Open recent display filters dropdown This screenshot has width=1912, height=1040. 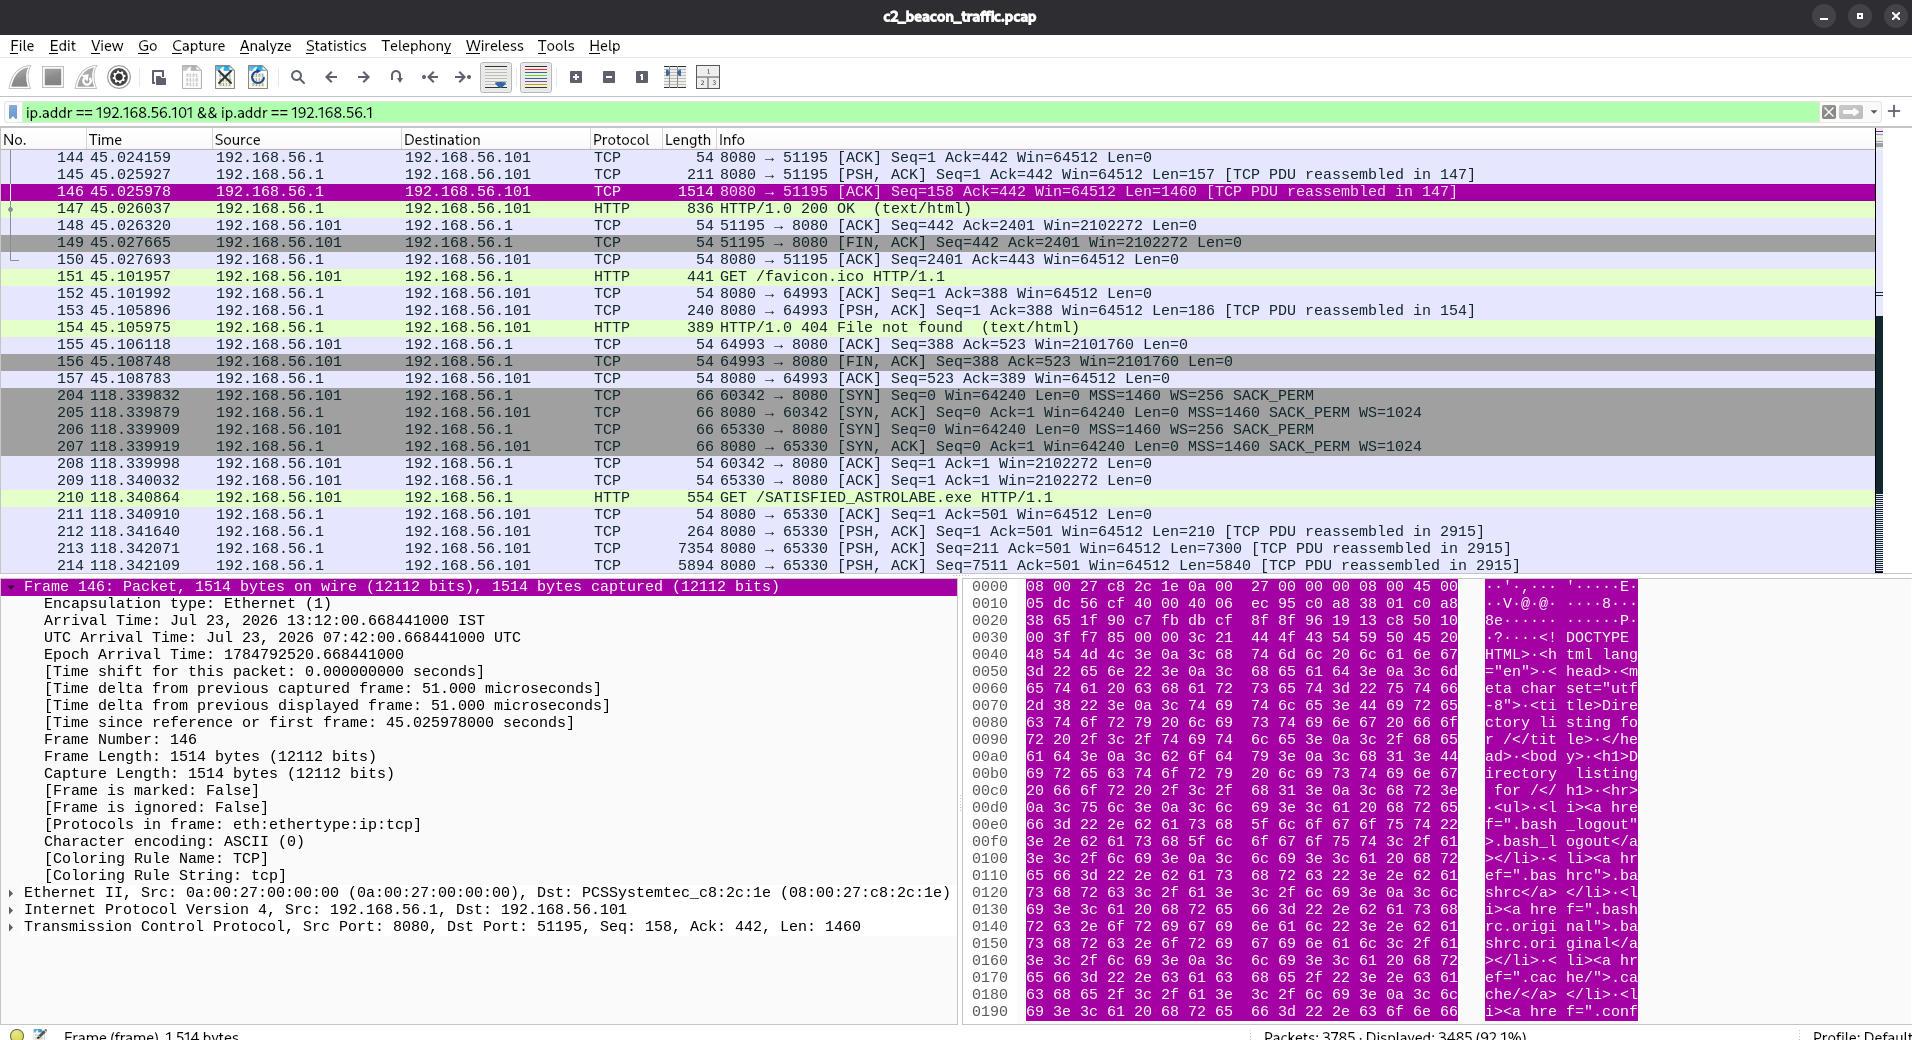point(1874,112)
